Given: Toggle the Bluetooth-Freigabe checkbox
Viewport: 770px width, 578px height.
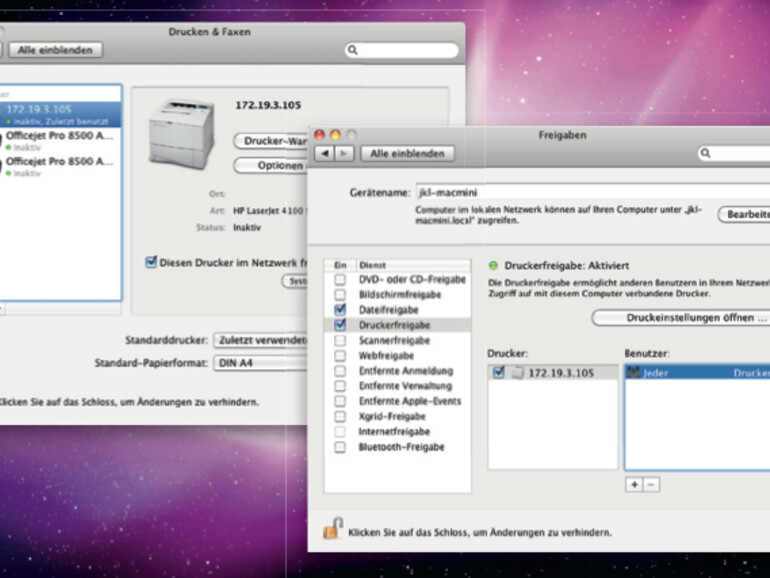Looking at the screenshot, I should tap(341, 447).
